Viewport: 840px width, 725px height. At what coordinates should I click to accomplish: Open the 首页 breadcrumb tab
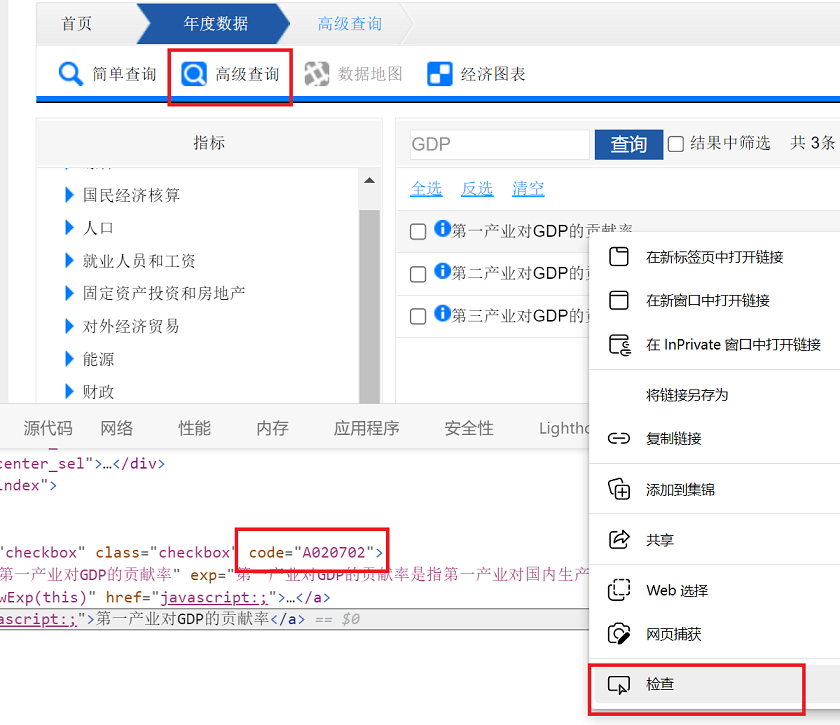[77, 24]
